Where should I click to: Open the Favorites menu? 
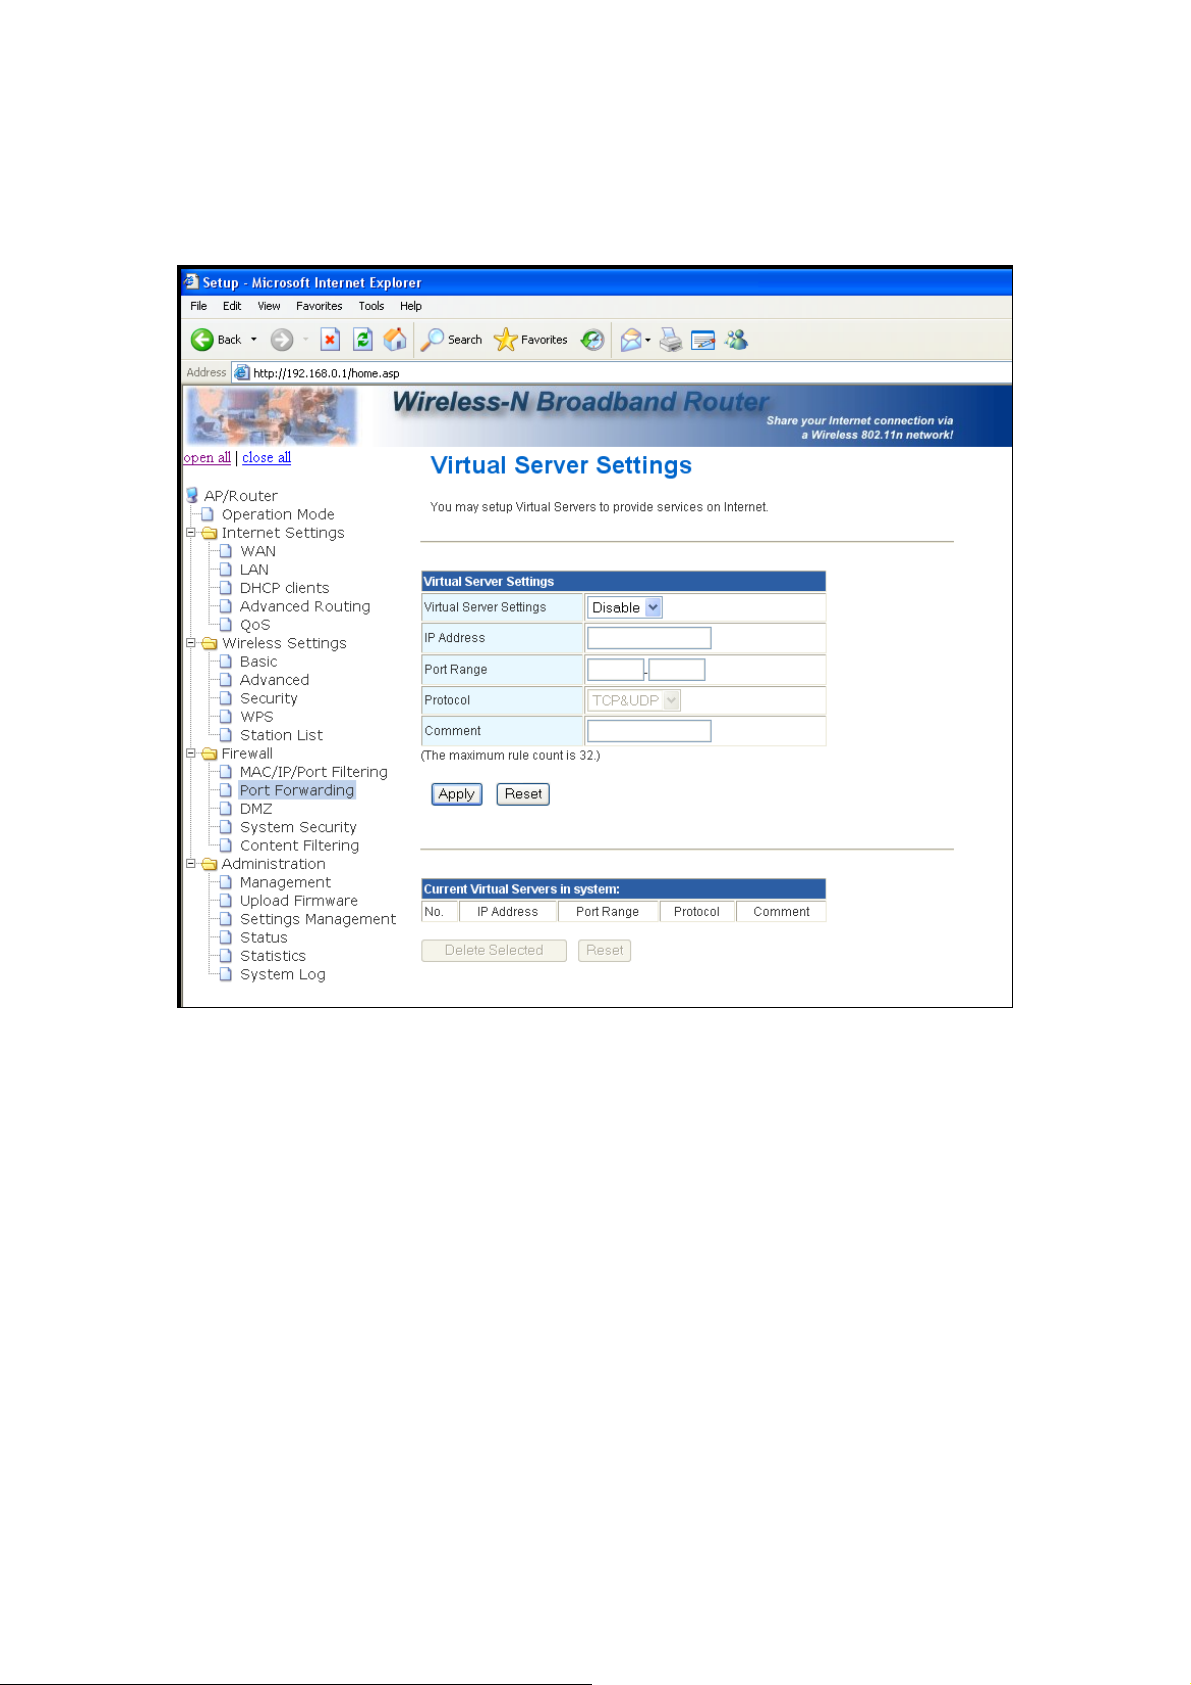[319, 306]
